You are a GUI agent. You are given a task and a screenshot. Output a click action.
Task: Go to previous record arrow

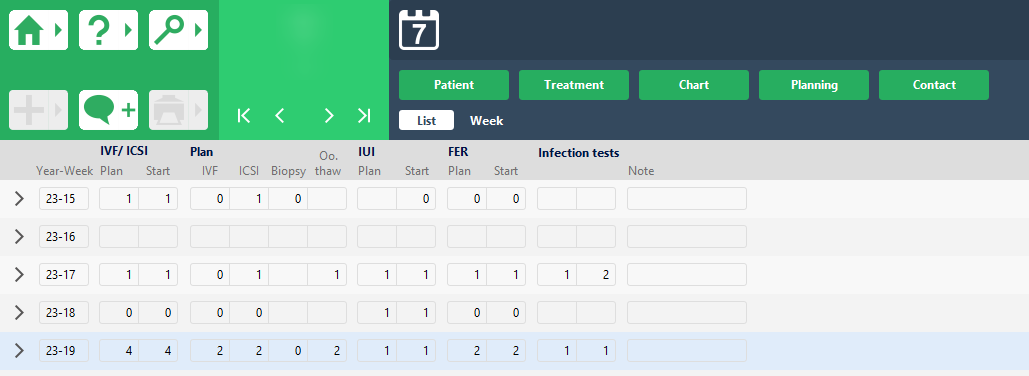(x=280, y=115)
